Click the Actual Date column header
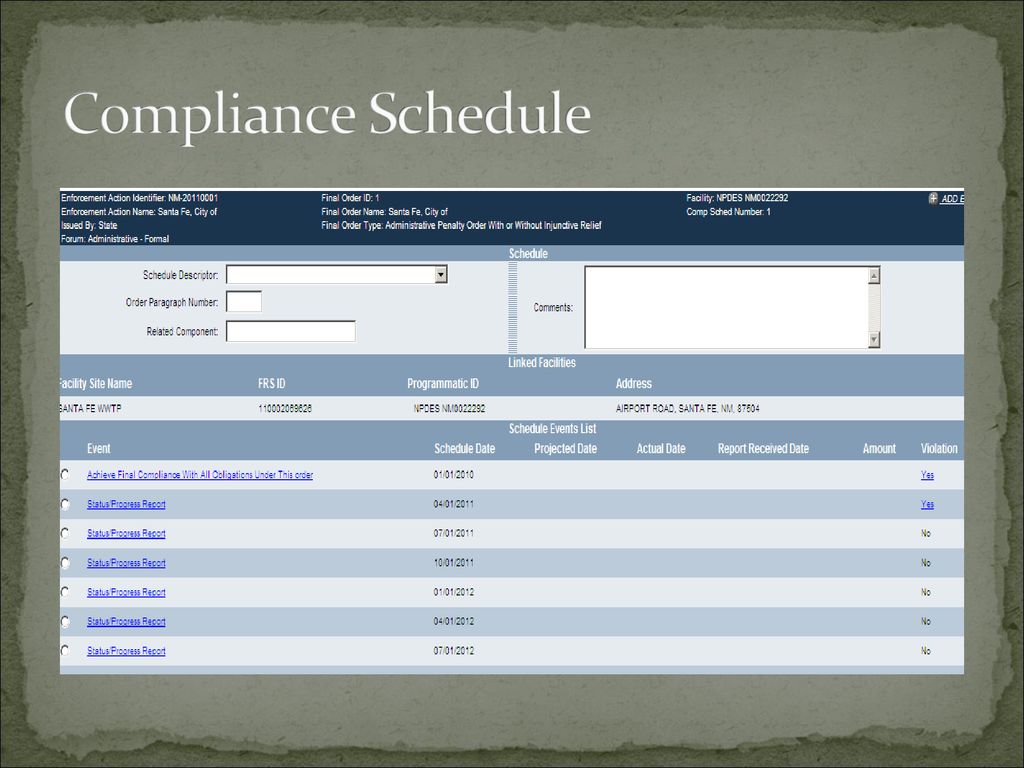Viewport: 1024px width, 768px height. point(661,449)
